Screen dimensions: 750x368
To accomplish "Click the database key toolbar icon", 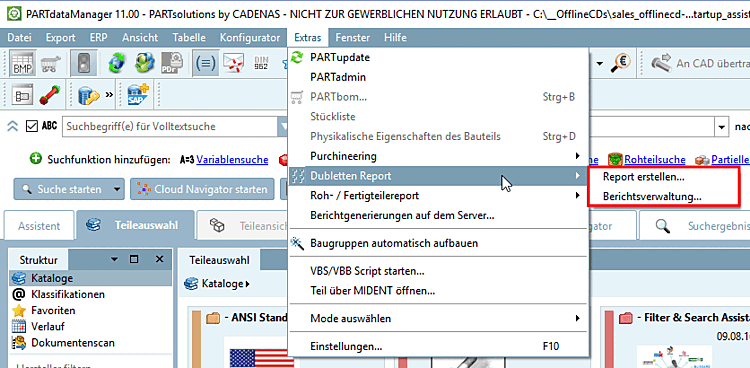I will [x=89, y=94].
